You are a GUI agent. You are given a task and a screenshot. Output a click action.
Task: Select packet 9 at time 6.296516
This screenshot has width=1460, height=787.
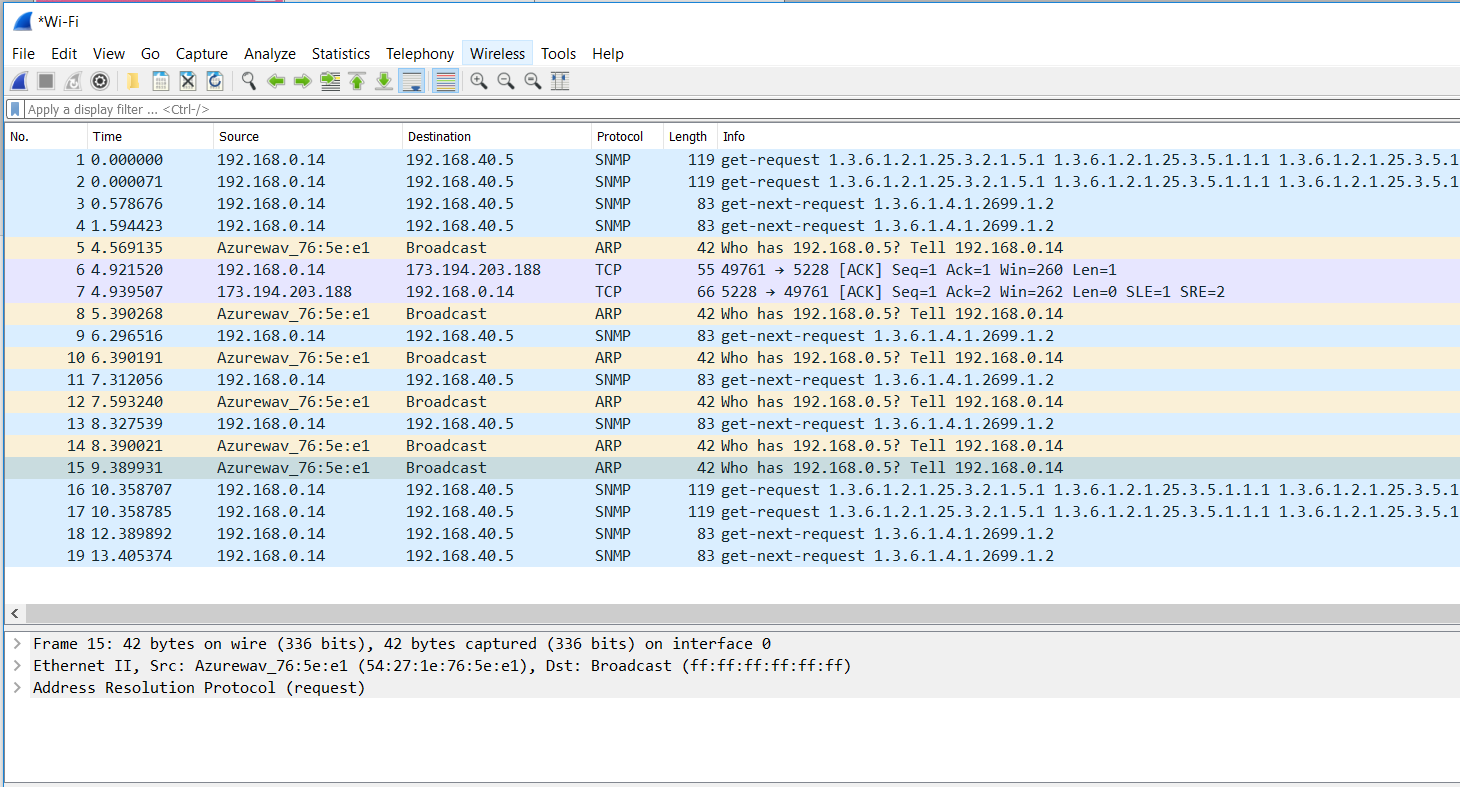[x=732, y=336]
